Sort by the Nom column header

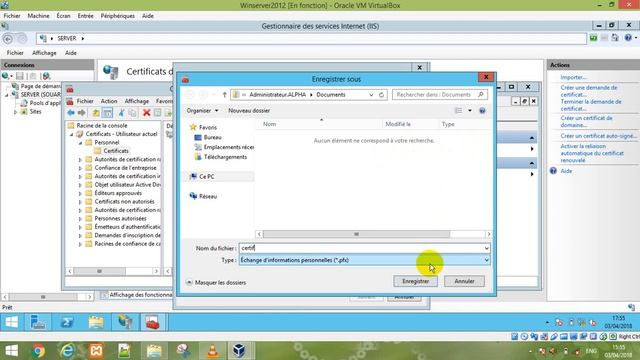tap(269, 124)
